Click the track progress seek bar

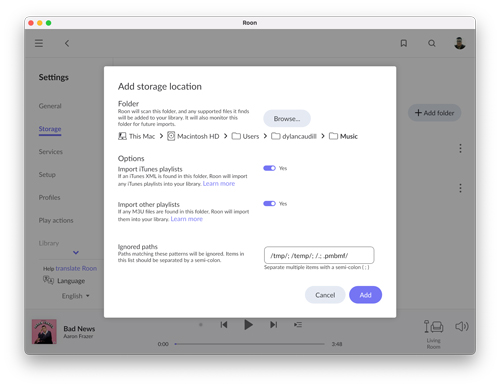click(x=249, y=344)
